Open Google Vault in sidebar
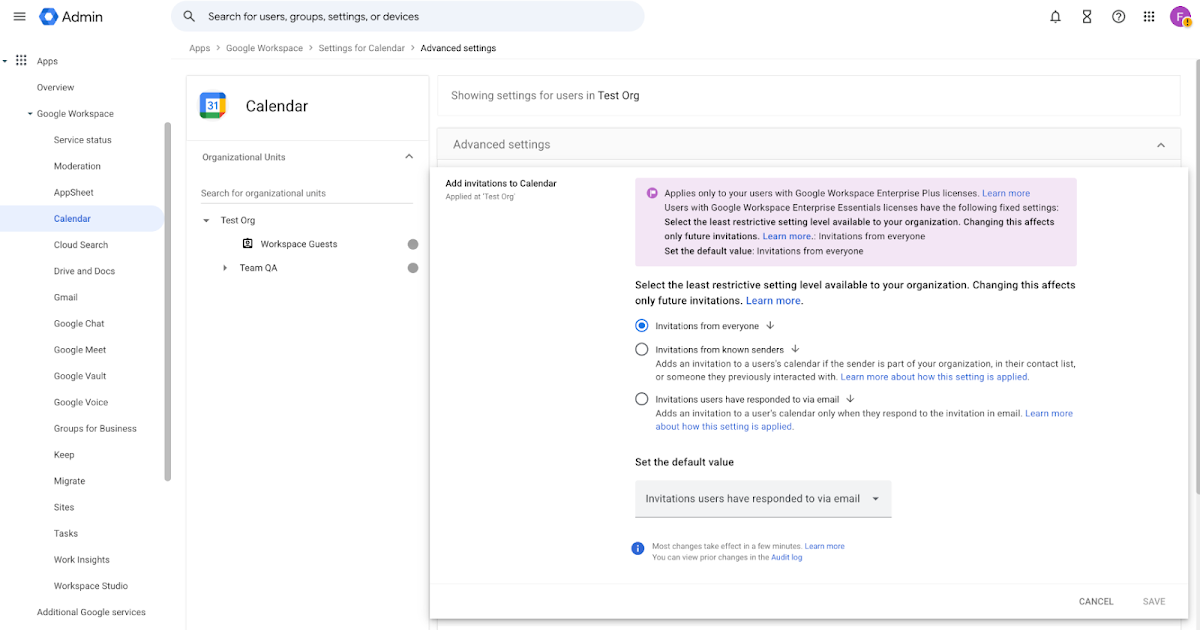Screen dimensions: 1200x630 click(80, 376)
